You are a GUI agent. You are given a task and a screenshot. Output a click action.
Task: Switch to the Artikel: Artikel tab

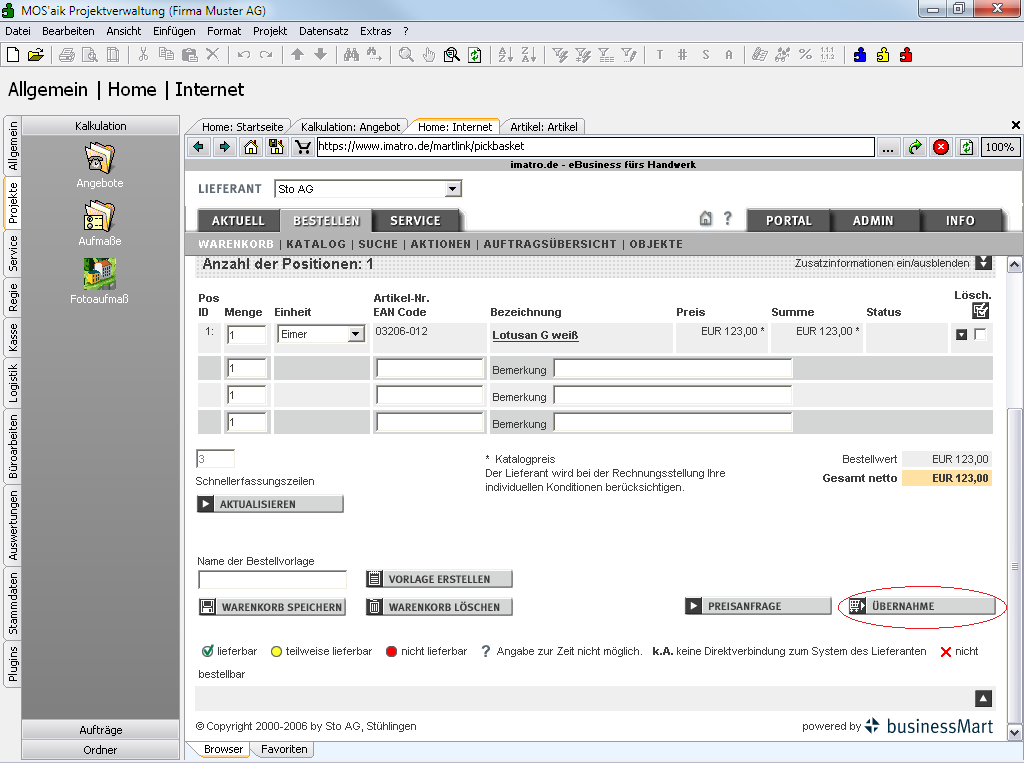coord(544,127)
